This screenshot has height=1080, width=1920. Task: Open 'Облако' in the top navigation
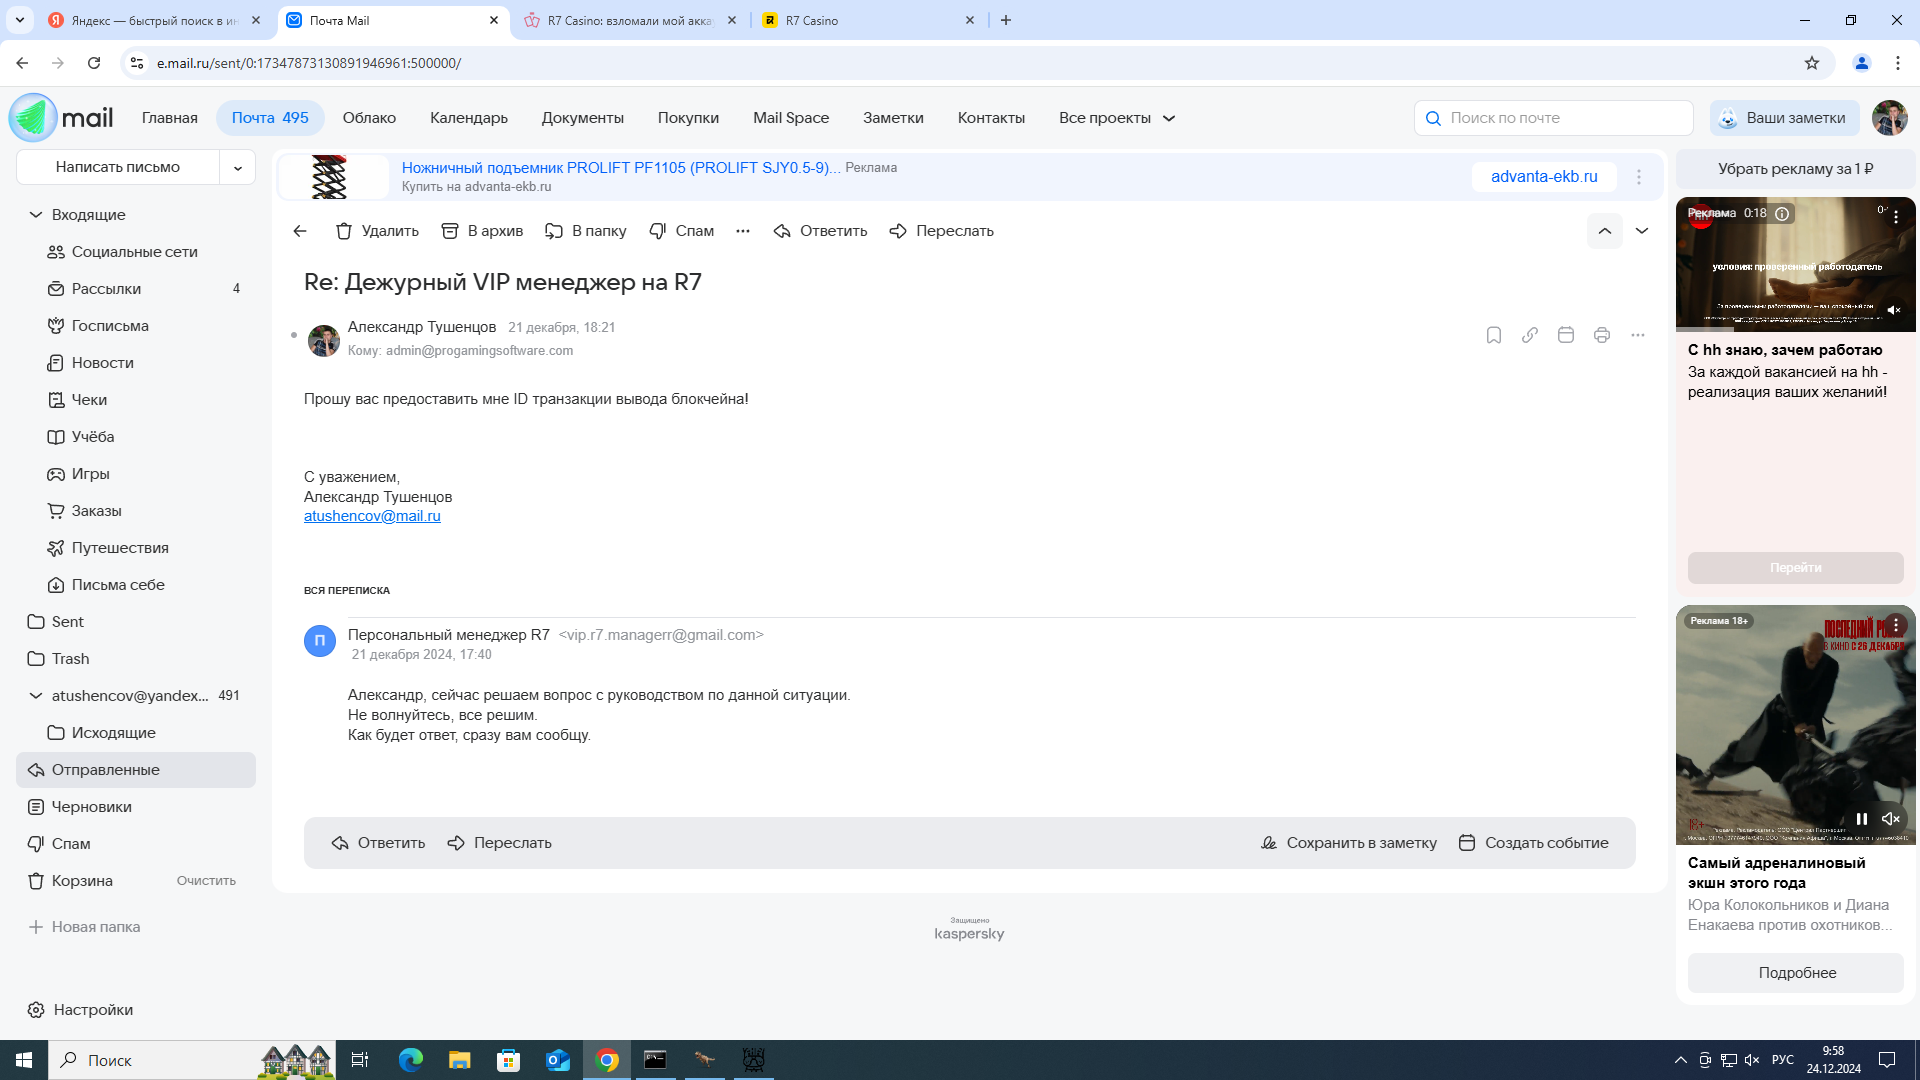click(369, 118)
